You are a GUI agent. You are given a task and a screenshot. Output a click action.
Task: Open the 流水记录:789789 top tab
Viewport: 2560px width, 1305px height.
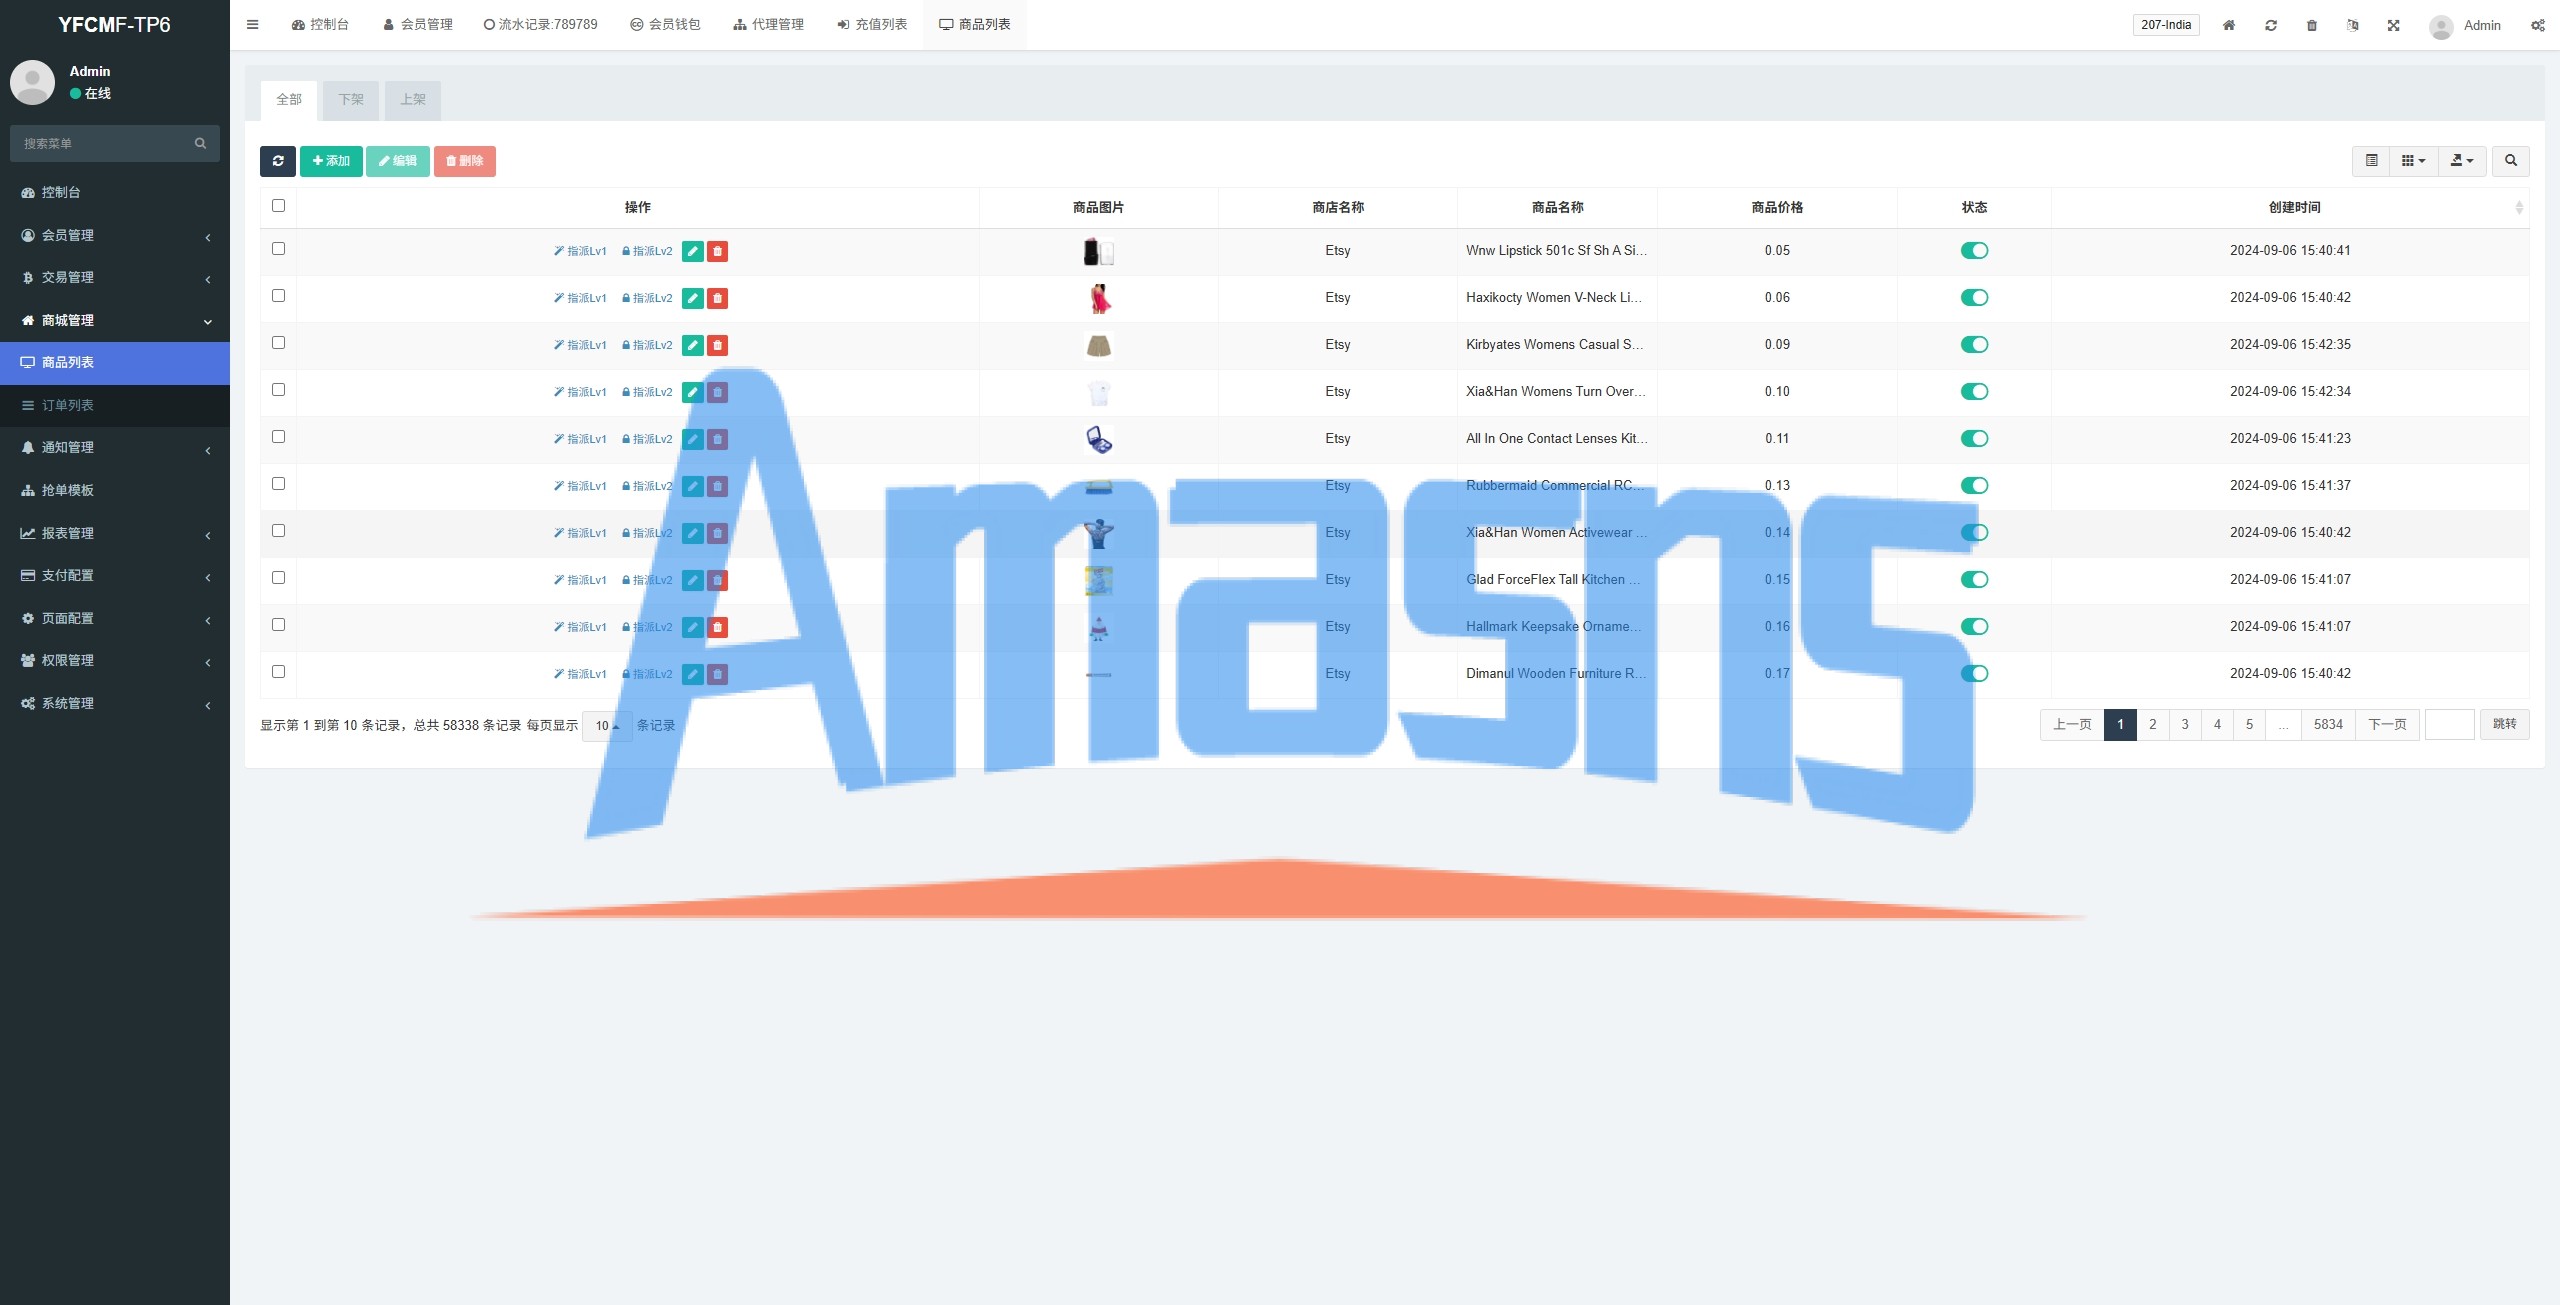coord(541,25)
